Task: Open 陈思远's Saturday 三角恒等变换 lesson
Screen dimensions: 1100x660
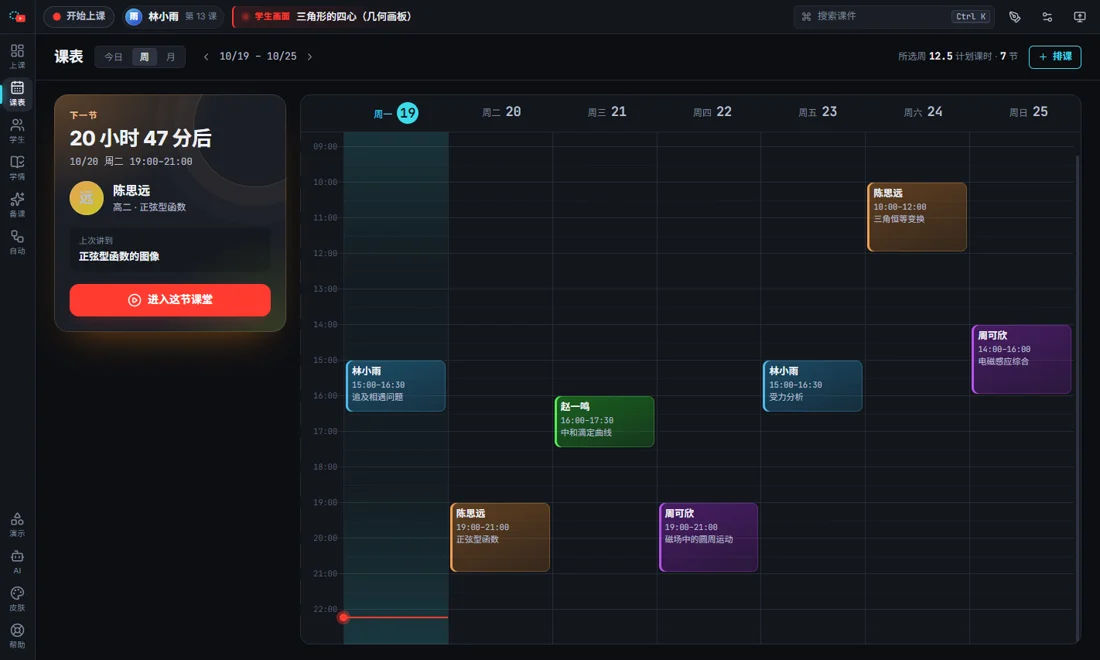Action: pyautogui.click(x=917, y=217)
